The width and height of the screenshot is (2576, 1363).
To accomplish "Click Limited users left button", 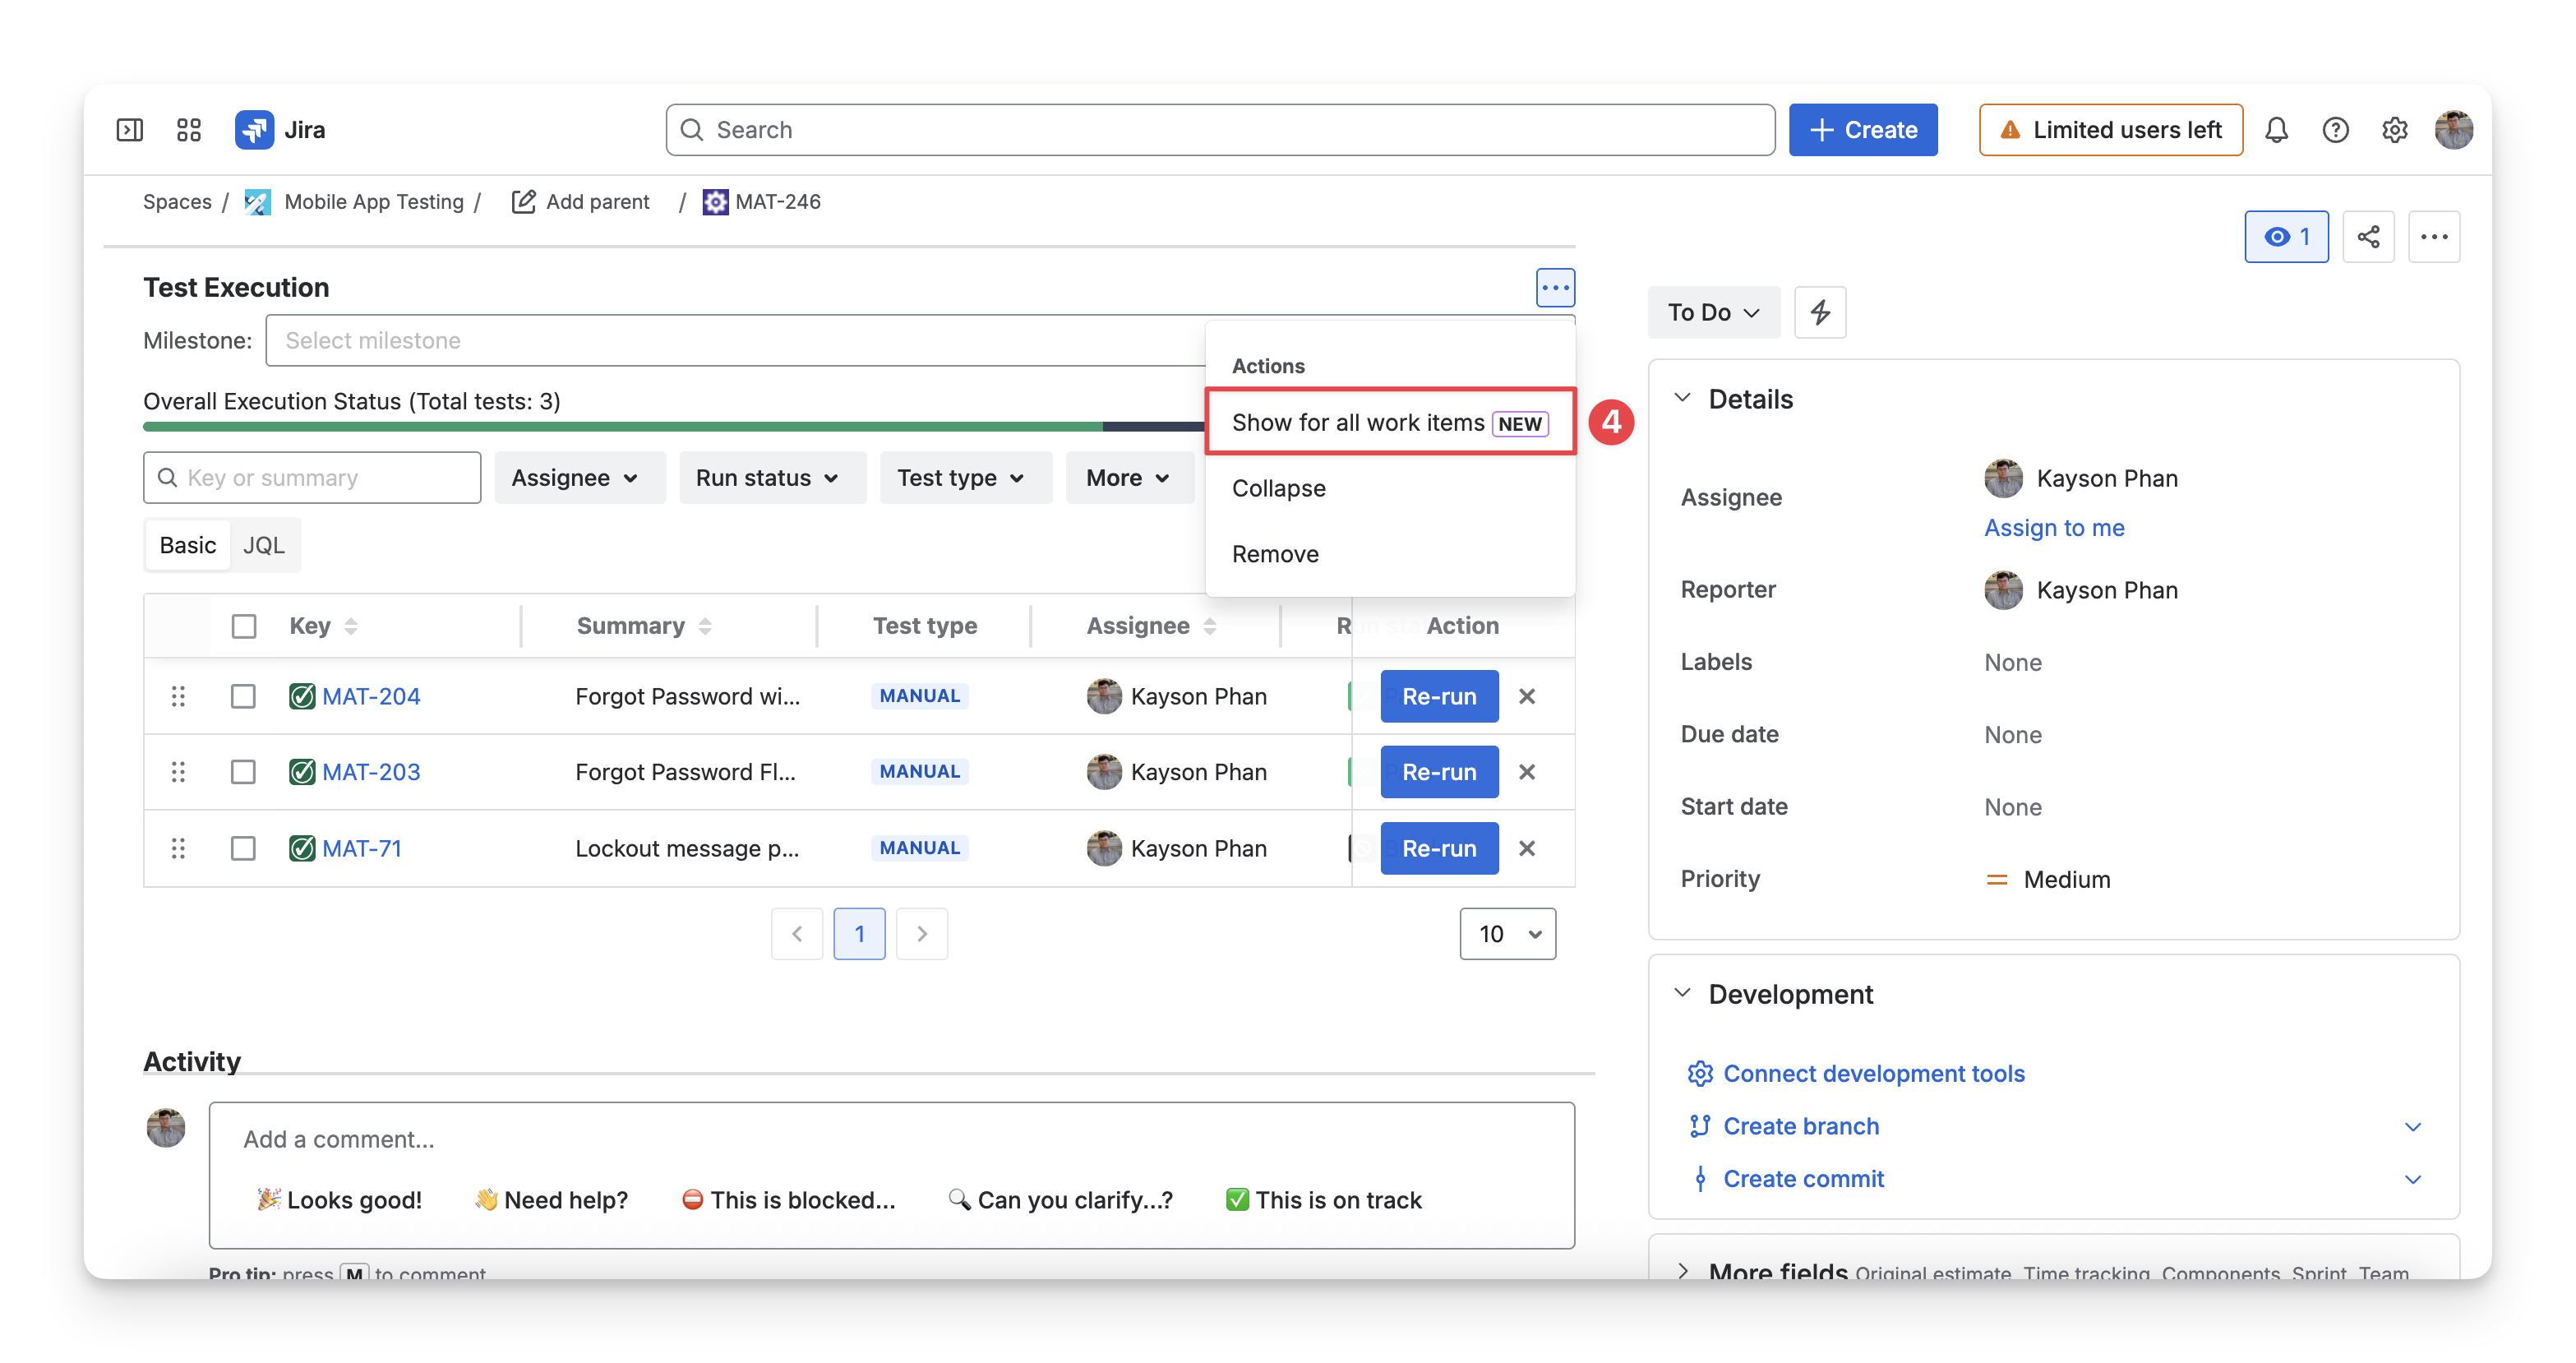I will pyautogui.click(x=2110, y=130).
